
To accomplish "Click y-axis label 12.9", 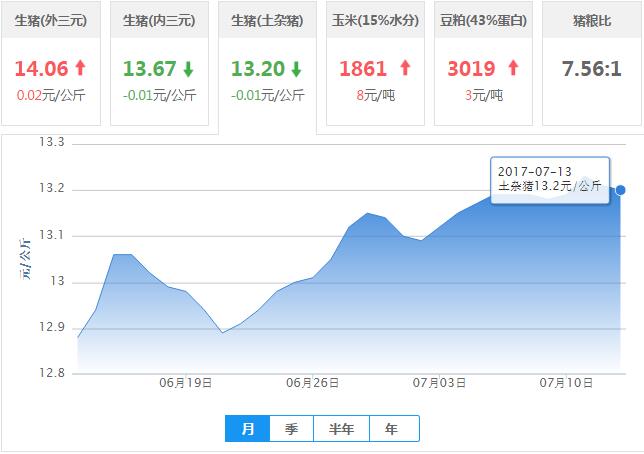I will pos(52,327).
